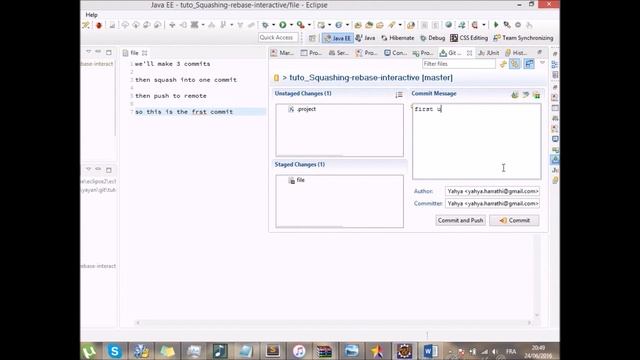Open uTorrent from the taskbar
640x360 pixels.
(89, 351)
